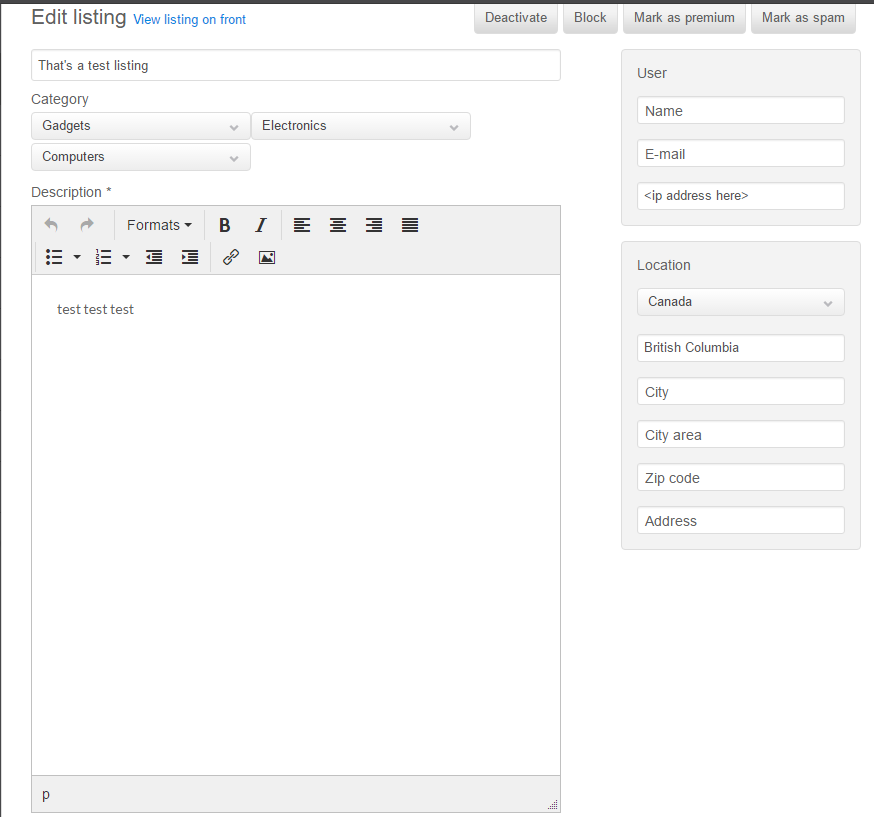Screen dimensions: 874x817
Task: Open View listing on front link
Action: [x=190, y=20]
